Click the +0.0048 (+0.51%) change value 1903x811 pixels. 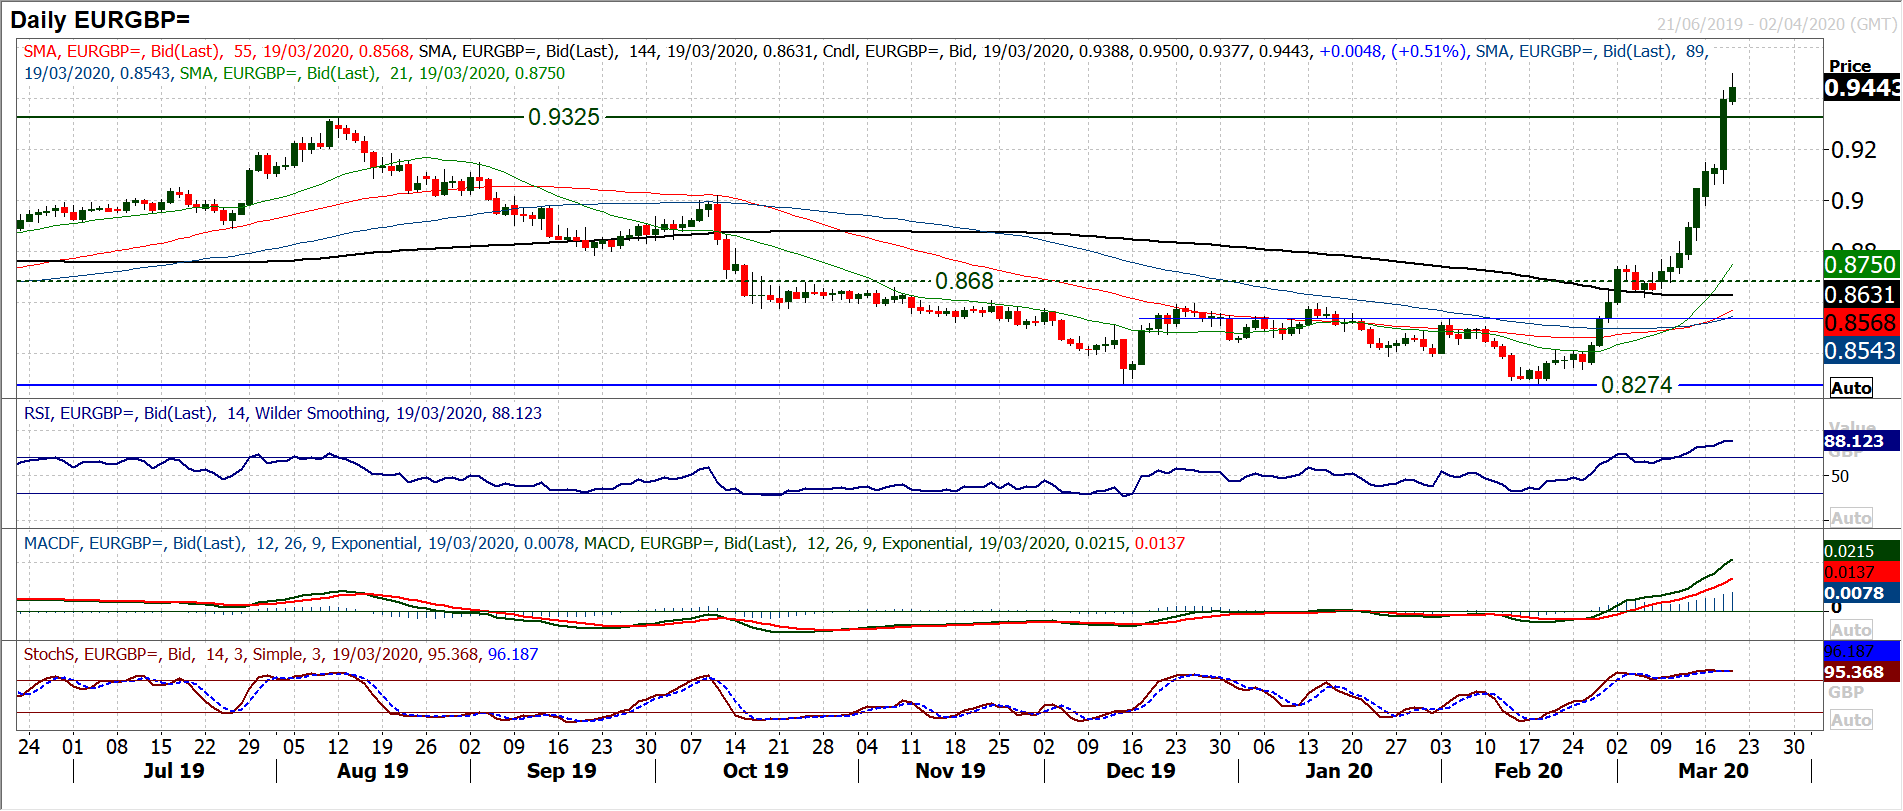point(1391,51)
